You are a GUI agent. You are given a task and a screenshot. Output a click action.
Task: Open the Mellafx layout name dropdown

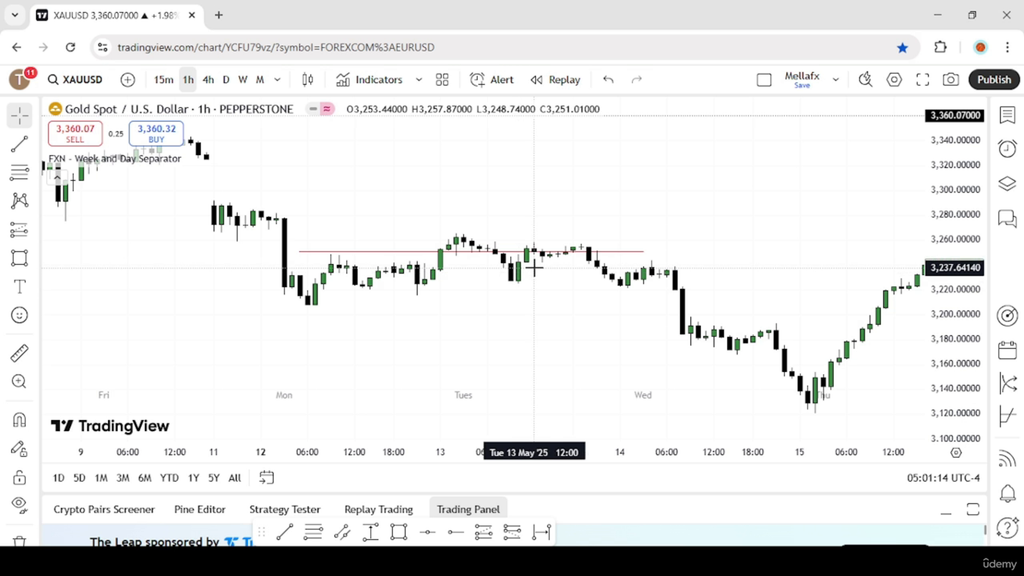835,80
